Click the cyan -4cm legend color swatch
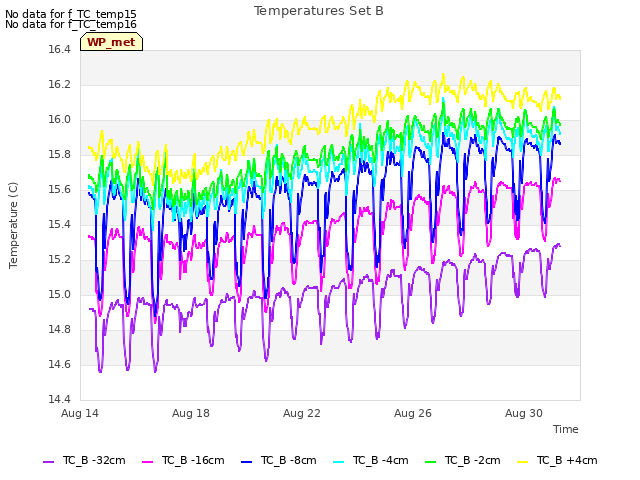This screenshot has height=480, width=640. click(x=338, y=462)
